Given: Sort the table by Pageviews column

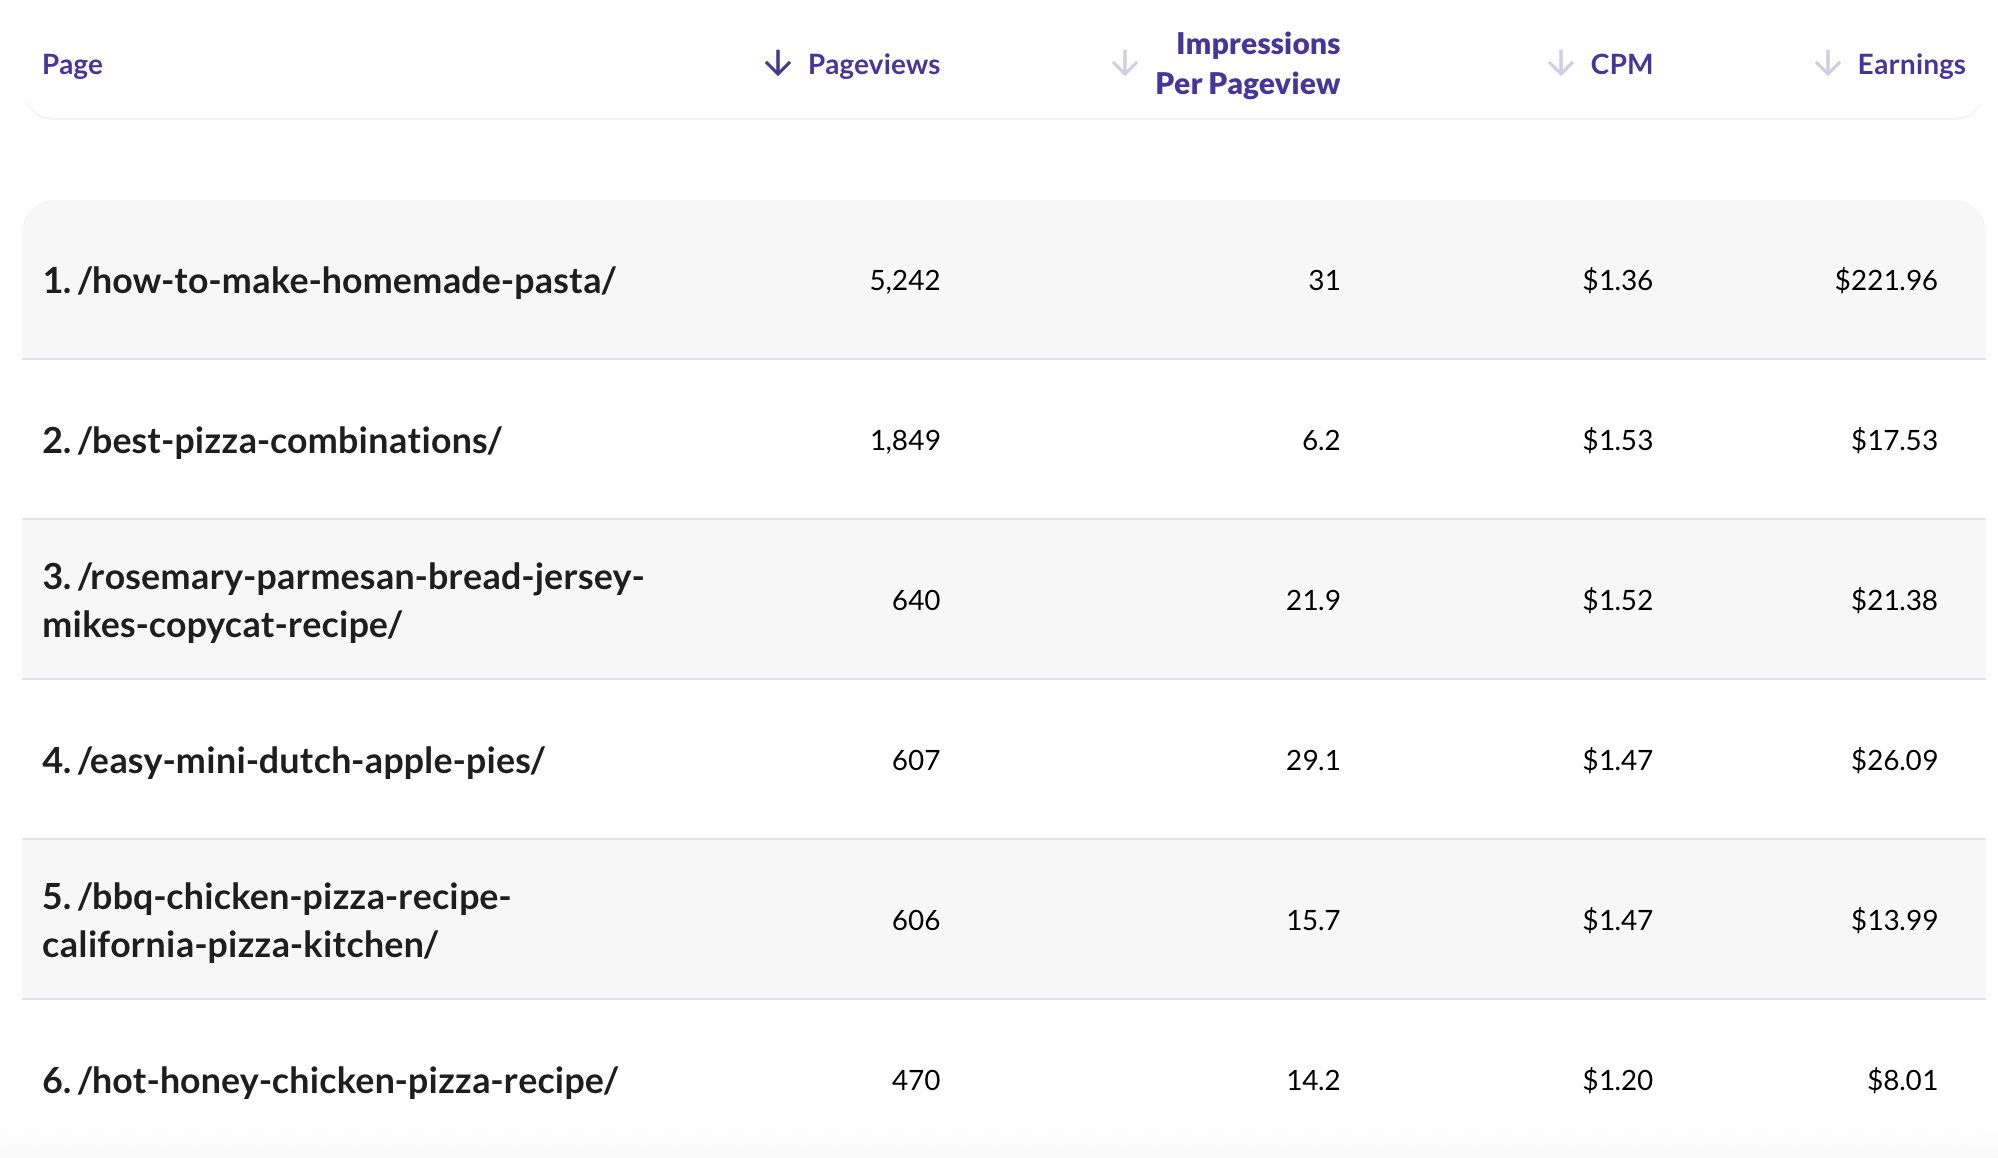Looking at the screenshot, I should coord(871,63).
